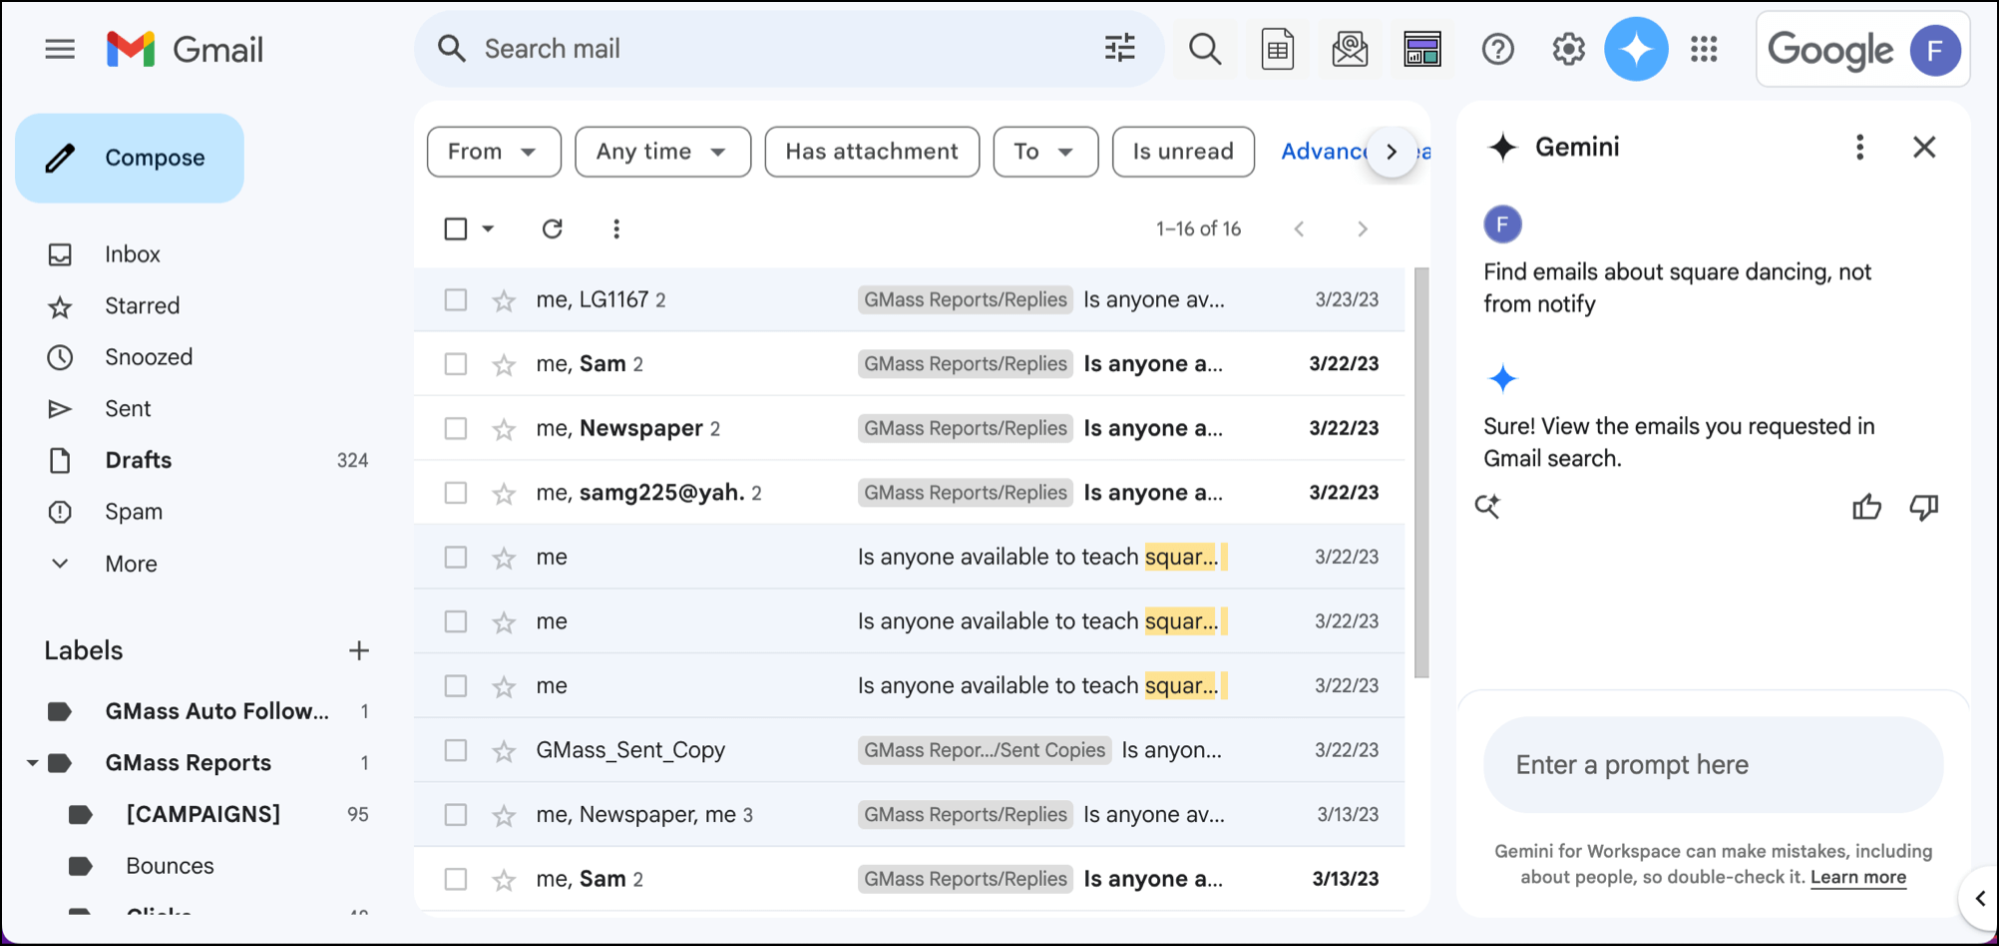Give thumbs down to Gemini response
The width and height of the screenshot is (1999, 946).
[x=1923, y=507]
